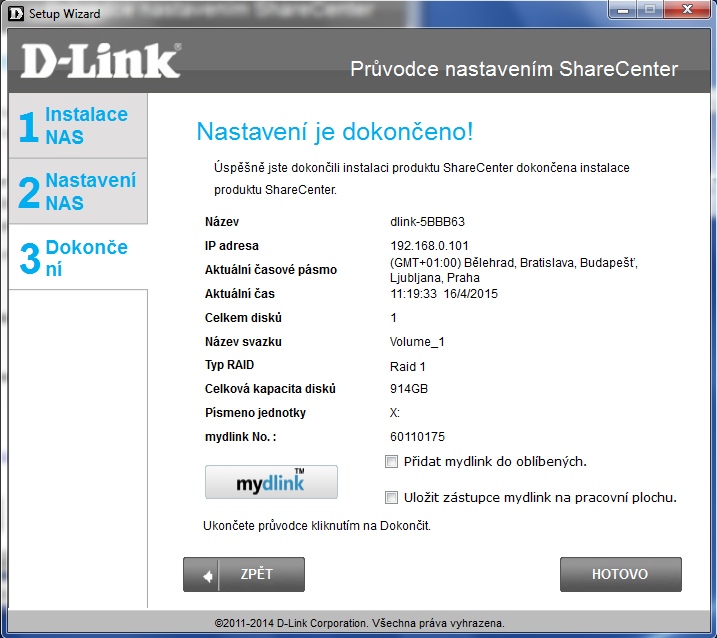Click the 'Aktuální časové pásmo' label
The image size is (717, 638).
pos(271,270)
